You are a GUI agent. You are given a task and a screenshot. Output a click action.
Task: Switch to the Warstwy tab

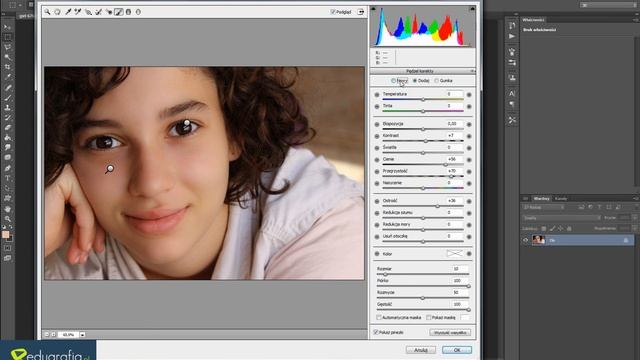point(541,199)
